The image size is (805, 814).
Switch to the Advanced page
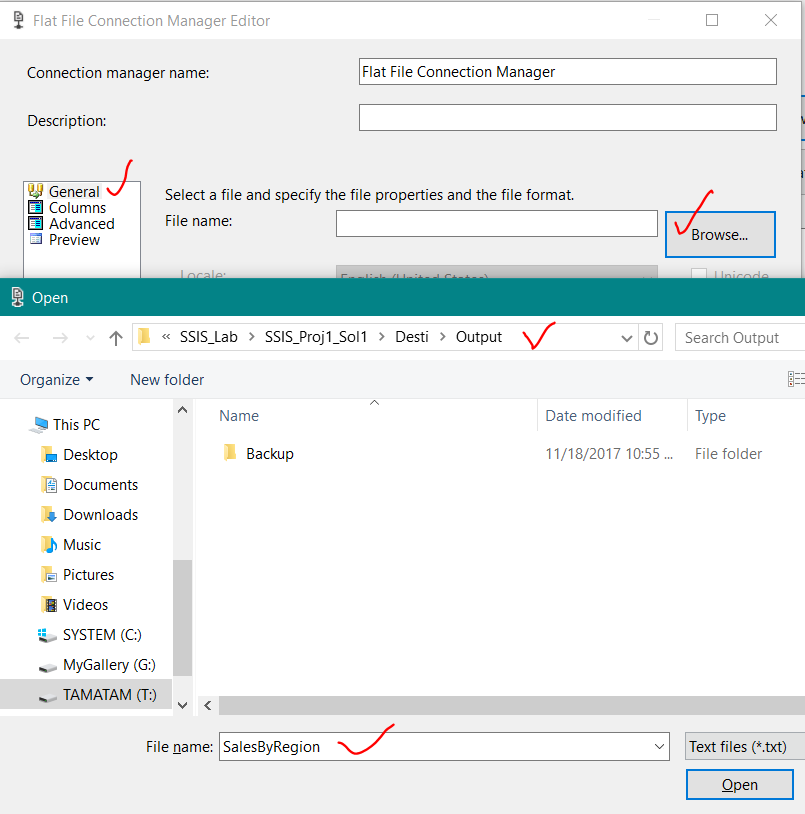tap(80, 223)
